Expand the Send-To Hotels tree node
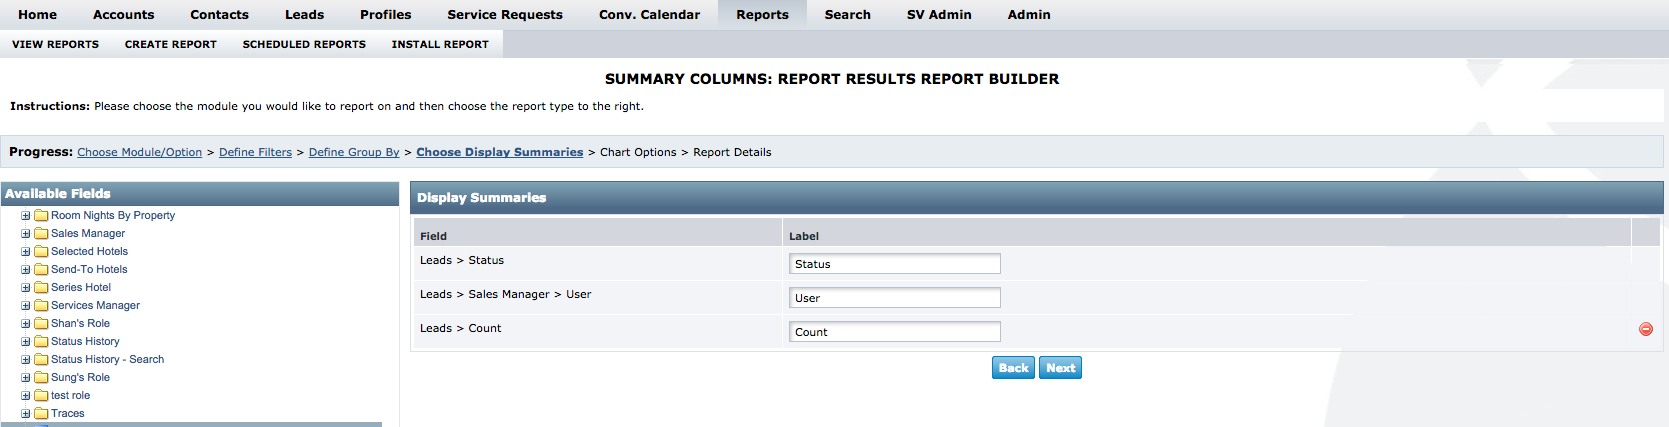1669x427 pixels. point(26,269)
